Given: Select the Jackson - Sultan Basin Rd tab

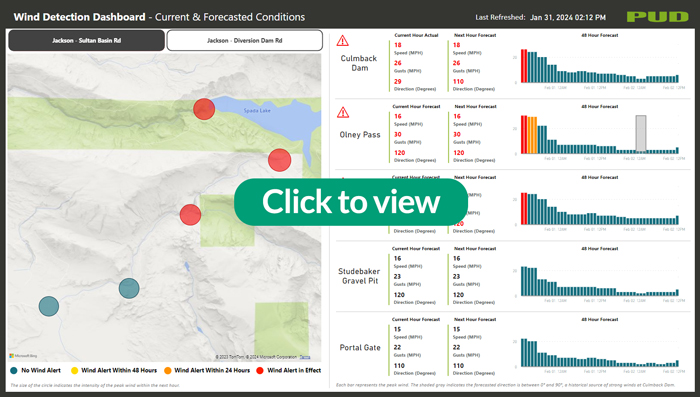Looking at the screenshot, I should [86, 41].
